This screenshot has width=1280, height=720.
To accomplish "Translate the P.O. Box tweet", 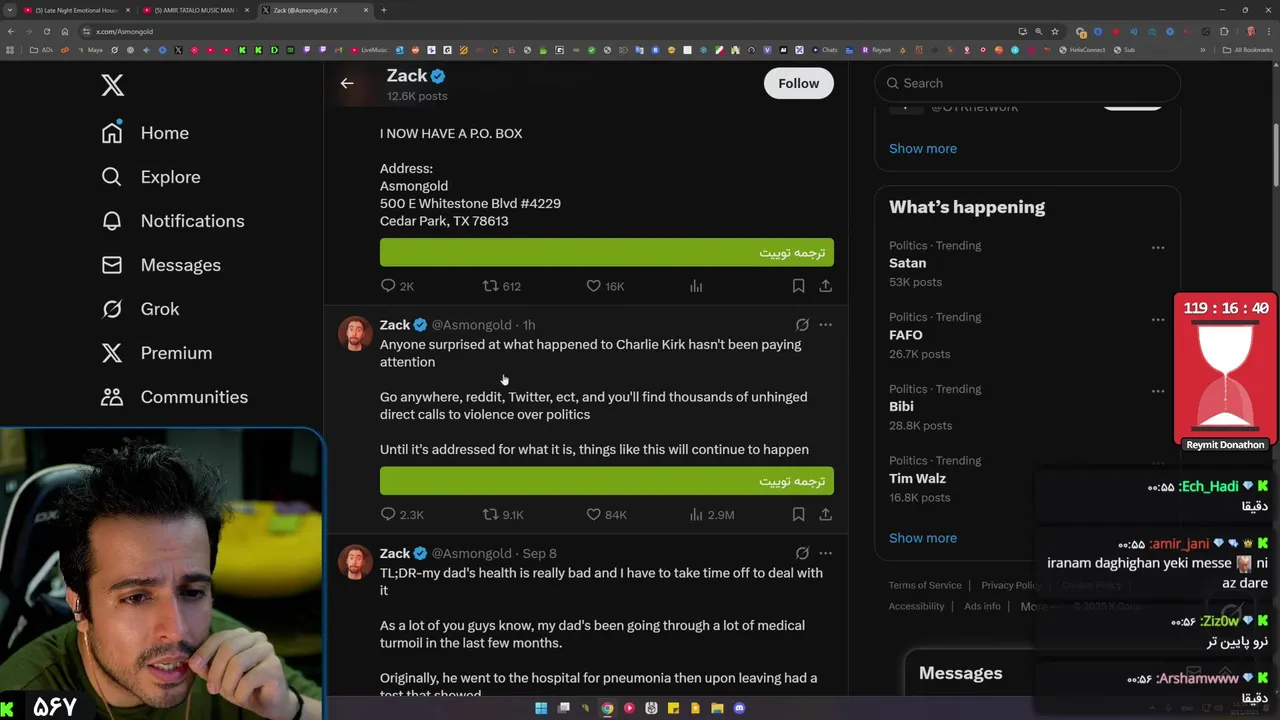I will [x=606, y=253].
